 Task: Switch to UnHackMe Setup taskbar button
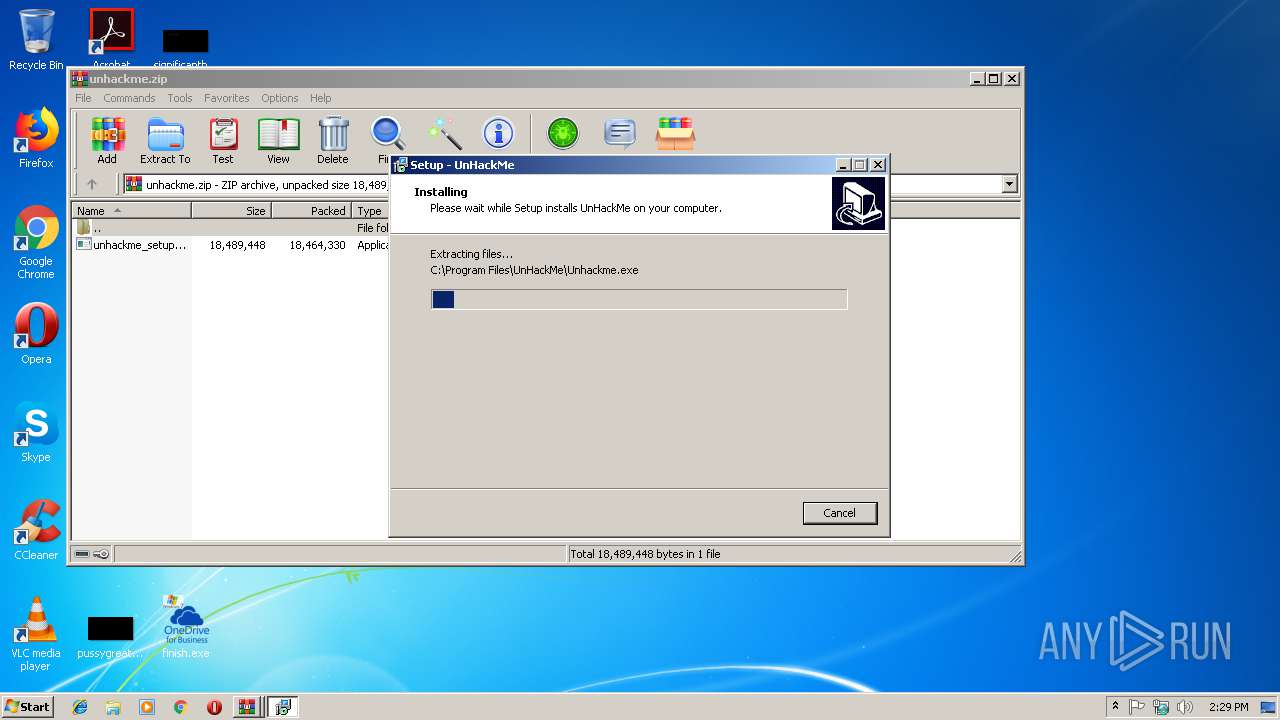[283, 707]
